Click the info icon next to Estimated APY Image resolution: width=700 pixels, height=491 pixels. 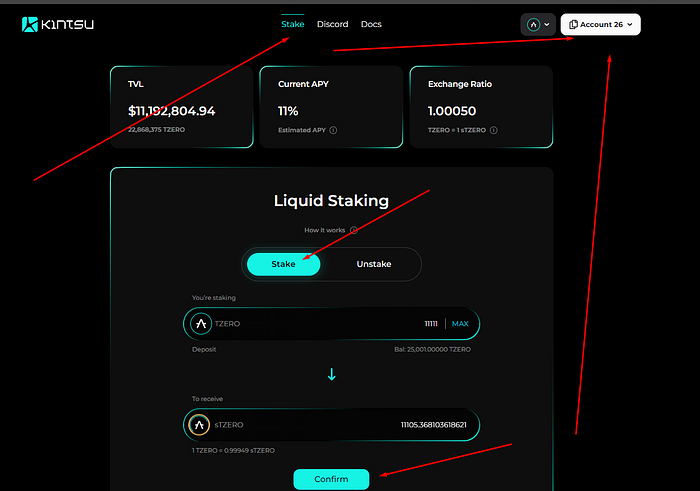(x=333, y=130)
